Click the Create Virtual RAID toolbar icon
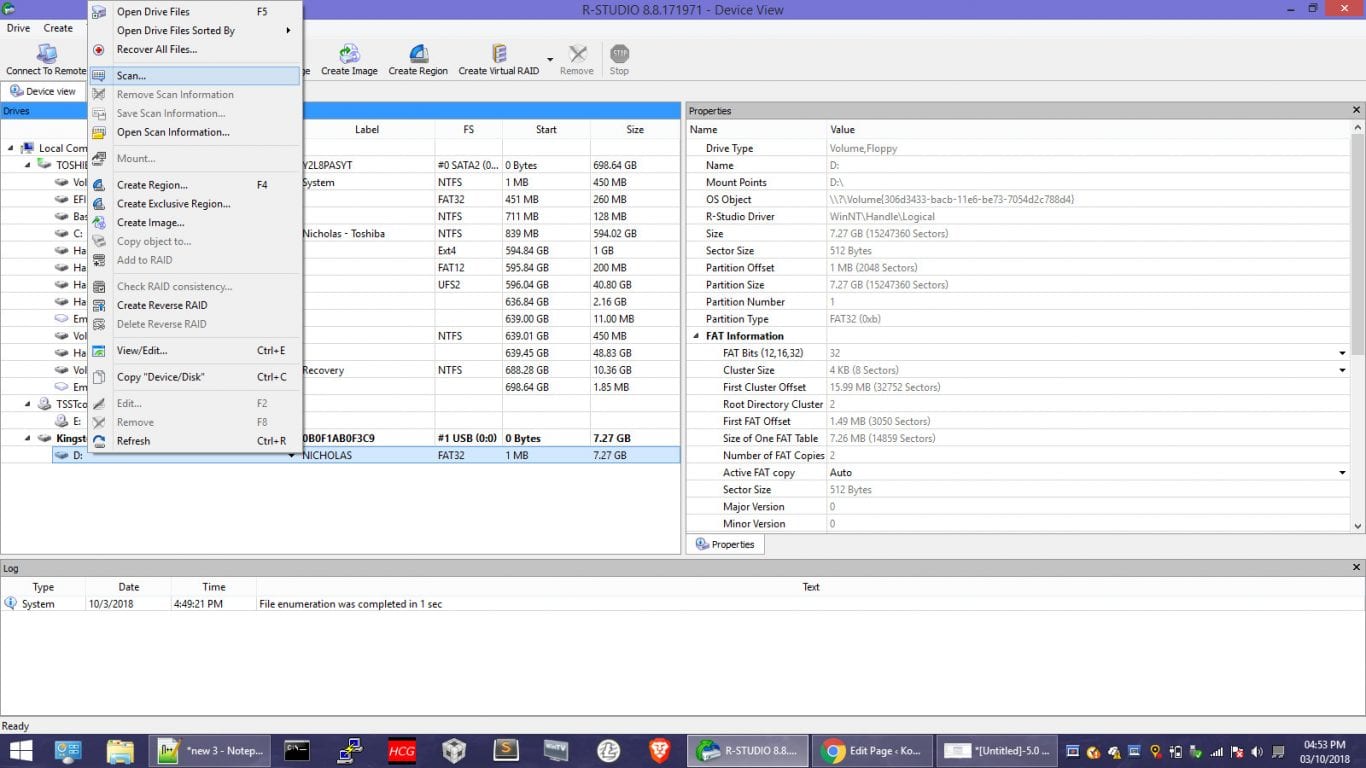The height and width of the screenshot is (768, 1366). [x=498, y=54]
